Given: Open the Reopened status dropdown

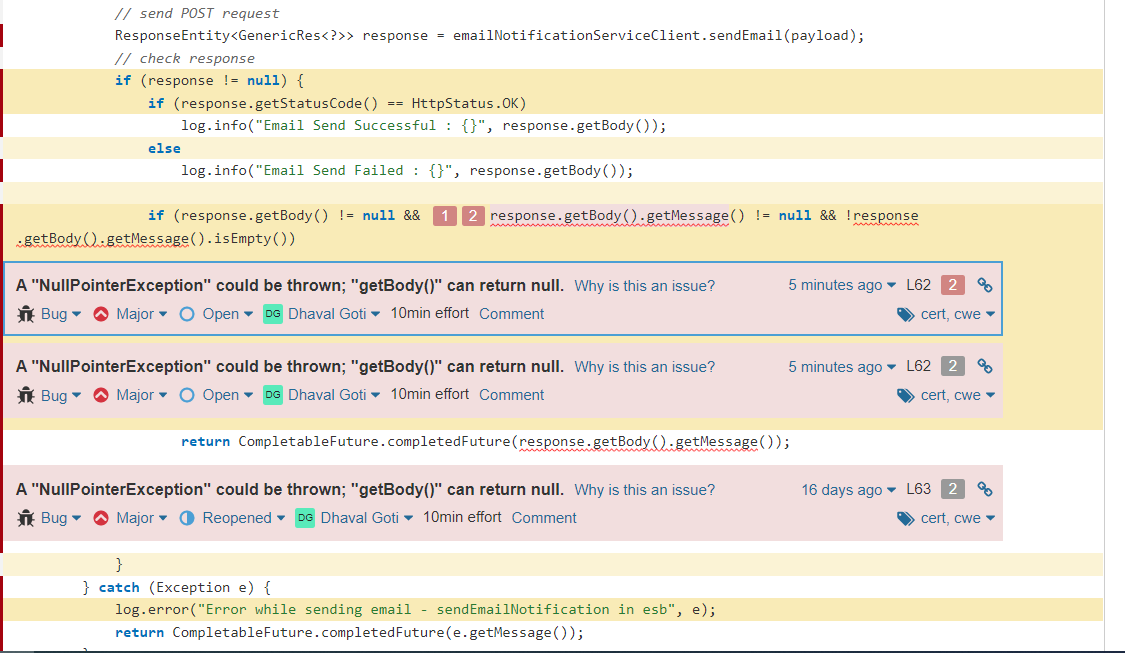Looking at the screenshot, I should [x=243, y=518].
